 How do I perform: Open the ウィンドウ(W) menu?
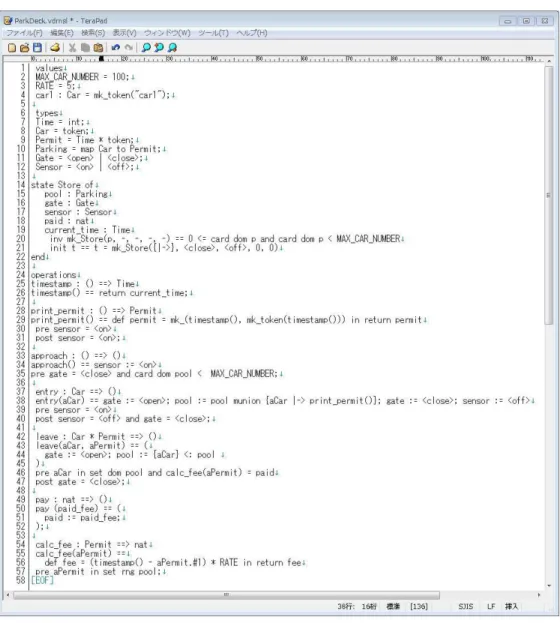167,33
